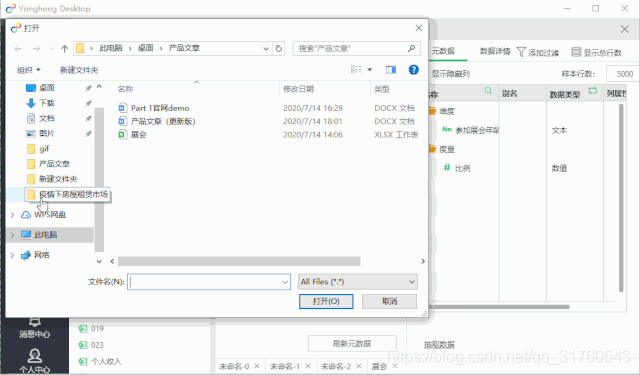Image resolution: width=640 pixels, height=375 pixels.
Task: Open the file name history dropdown
Action: (285, 282)
